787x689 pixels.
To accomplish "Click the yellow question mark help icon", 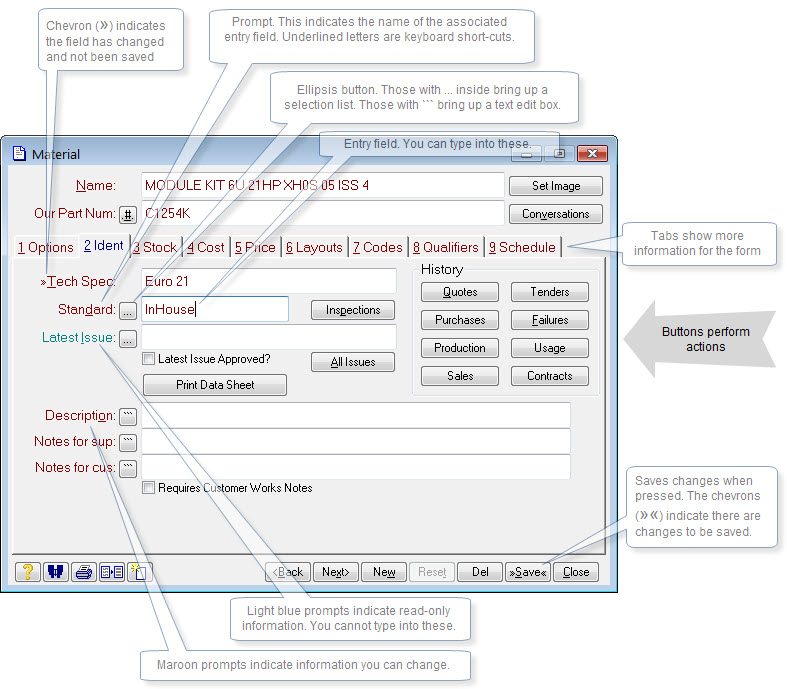I will (28, 572).
